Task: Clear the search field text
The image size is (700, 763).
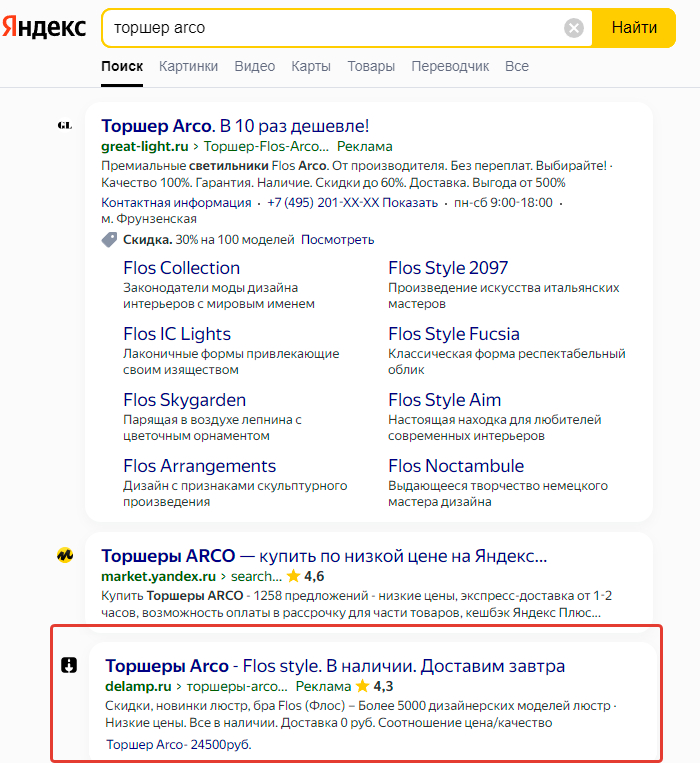Action: point(574,28)
